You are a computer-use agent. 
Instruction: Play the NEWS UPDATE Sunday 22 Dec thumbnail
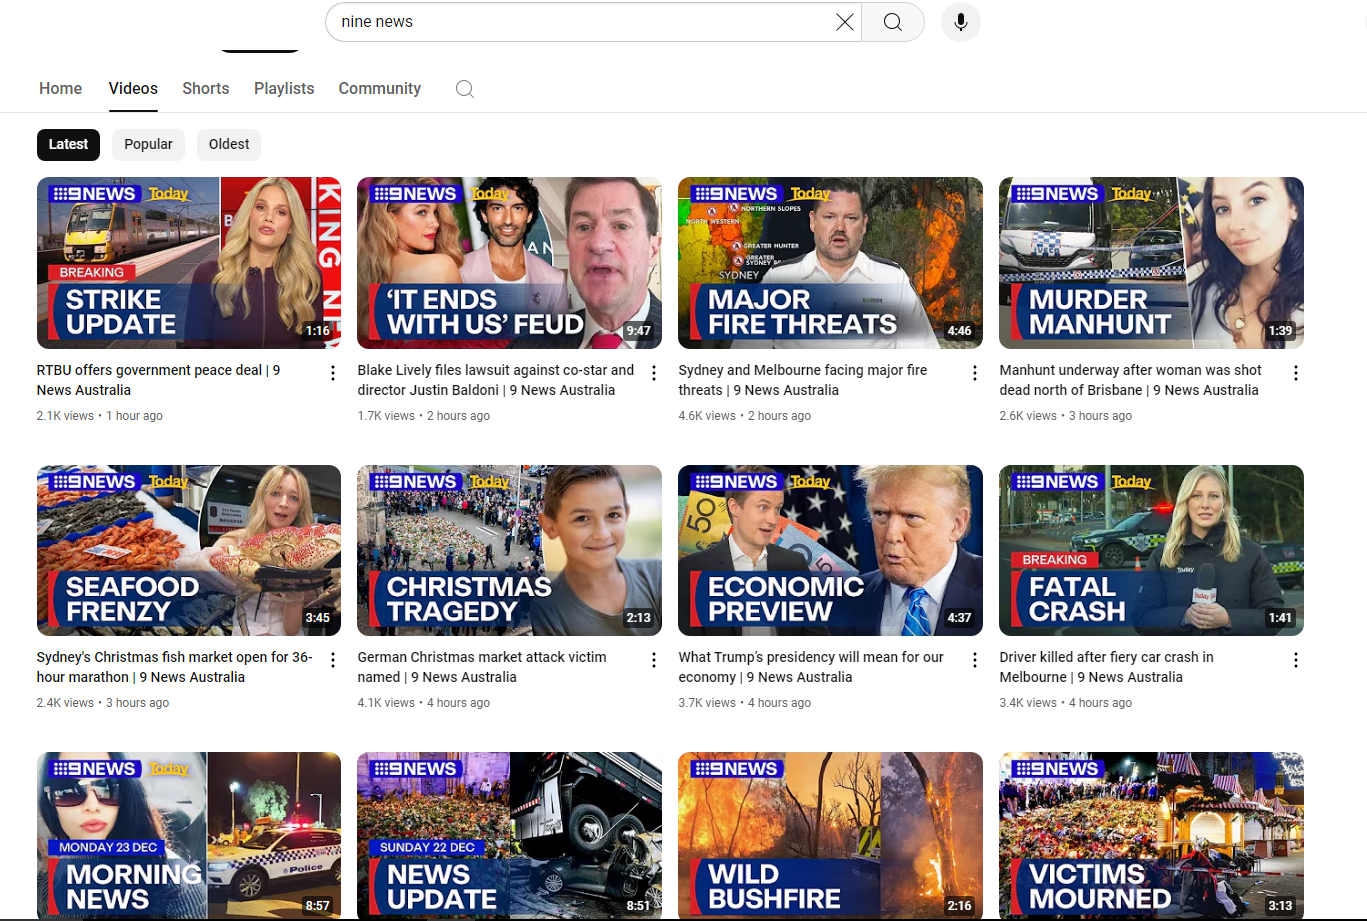(509, 836)
